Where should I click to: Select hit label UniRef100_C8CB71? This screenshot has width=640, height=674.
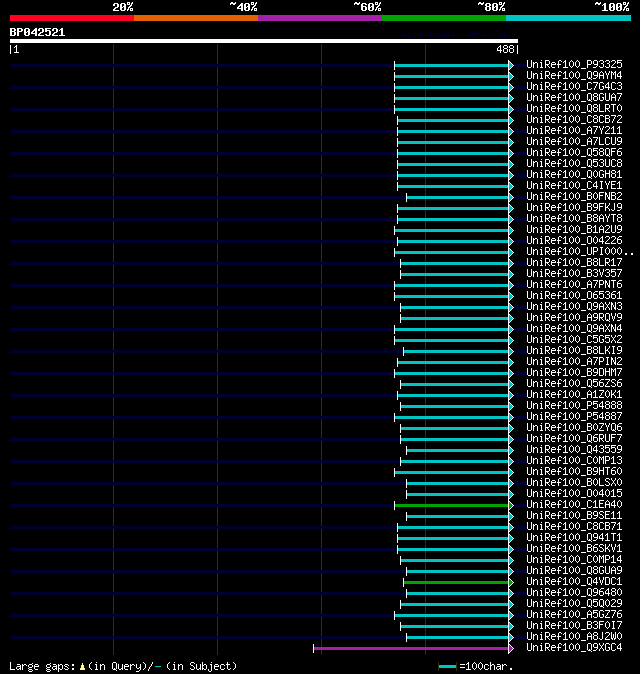pos(574,527)
